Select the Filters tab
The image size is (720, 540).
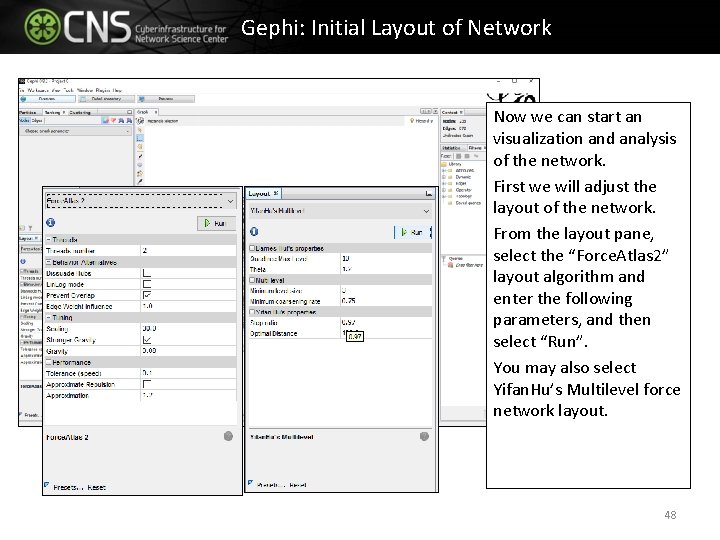(x=475, y=148)
